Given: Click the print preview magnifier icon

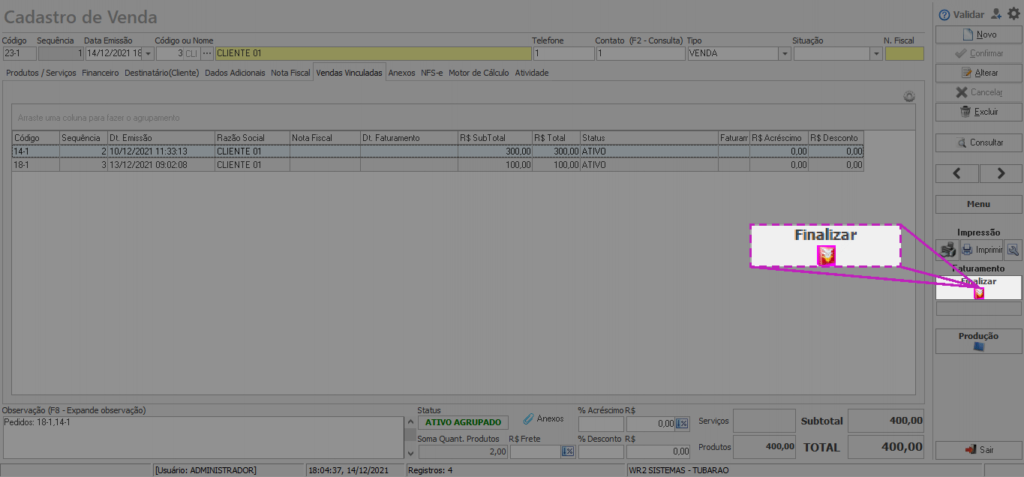Looking at the screenshot, I should coord(1012,249).
